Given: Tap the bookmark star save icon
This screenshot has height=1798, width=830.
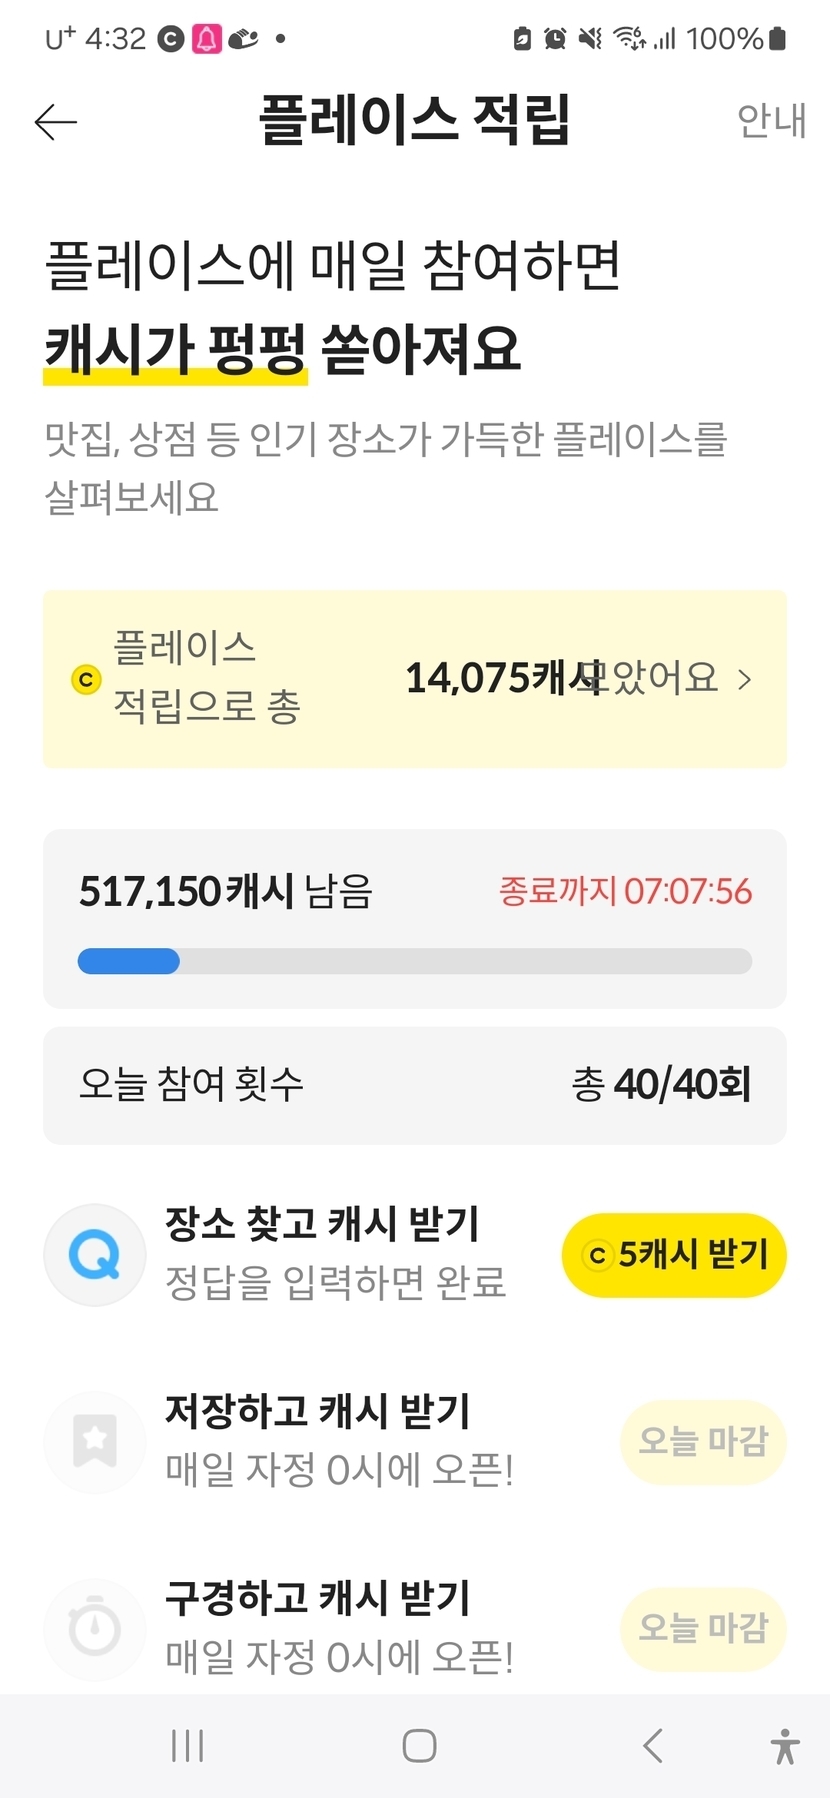Looking at the screenshot, I should coord(95,1442).
